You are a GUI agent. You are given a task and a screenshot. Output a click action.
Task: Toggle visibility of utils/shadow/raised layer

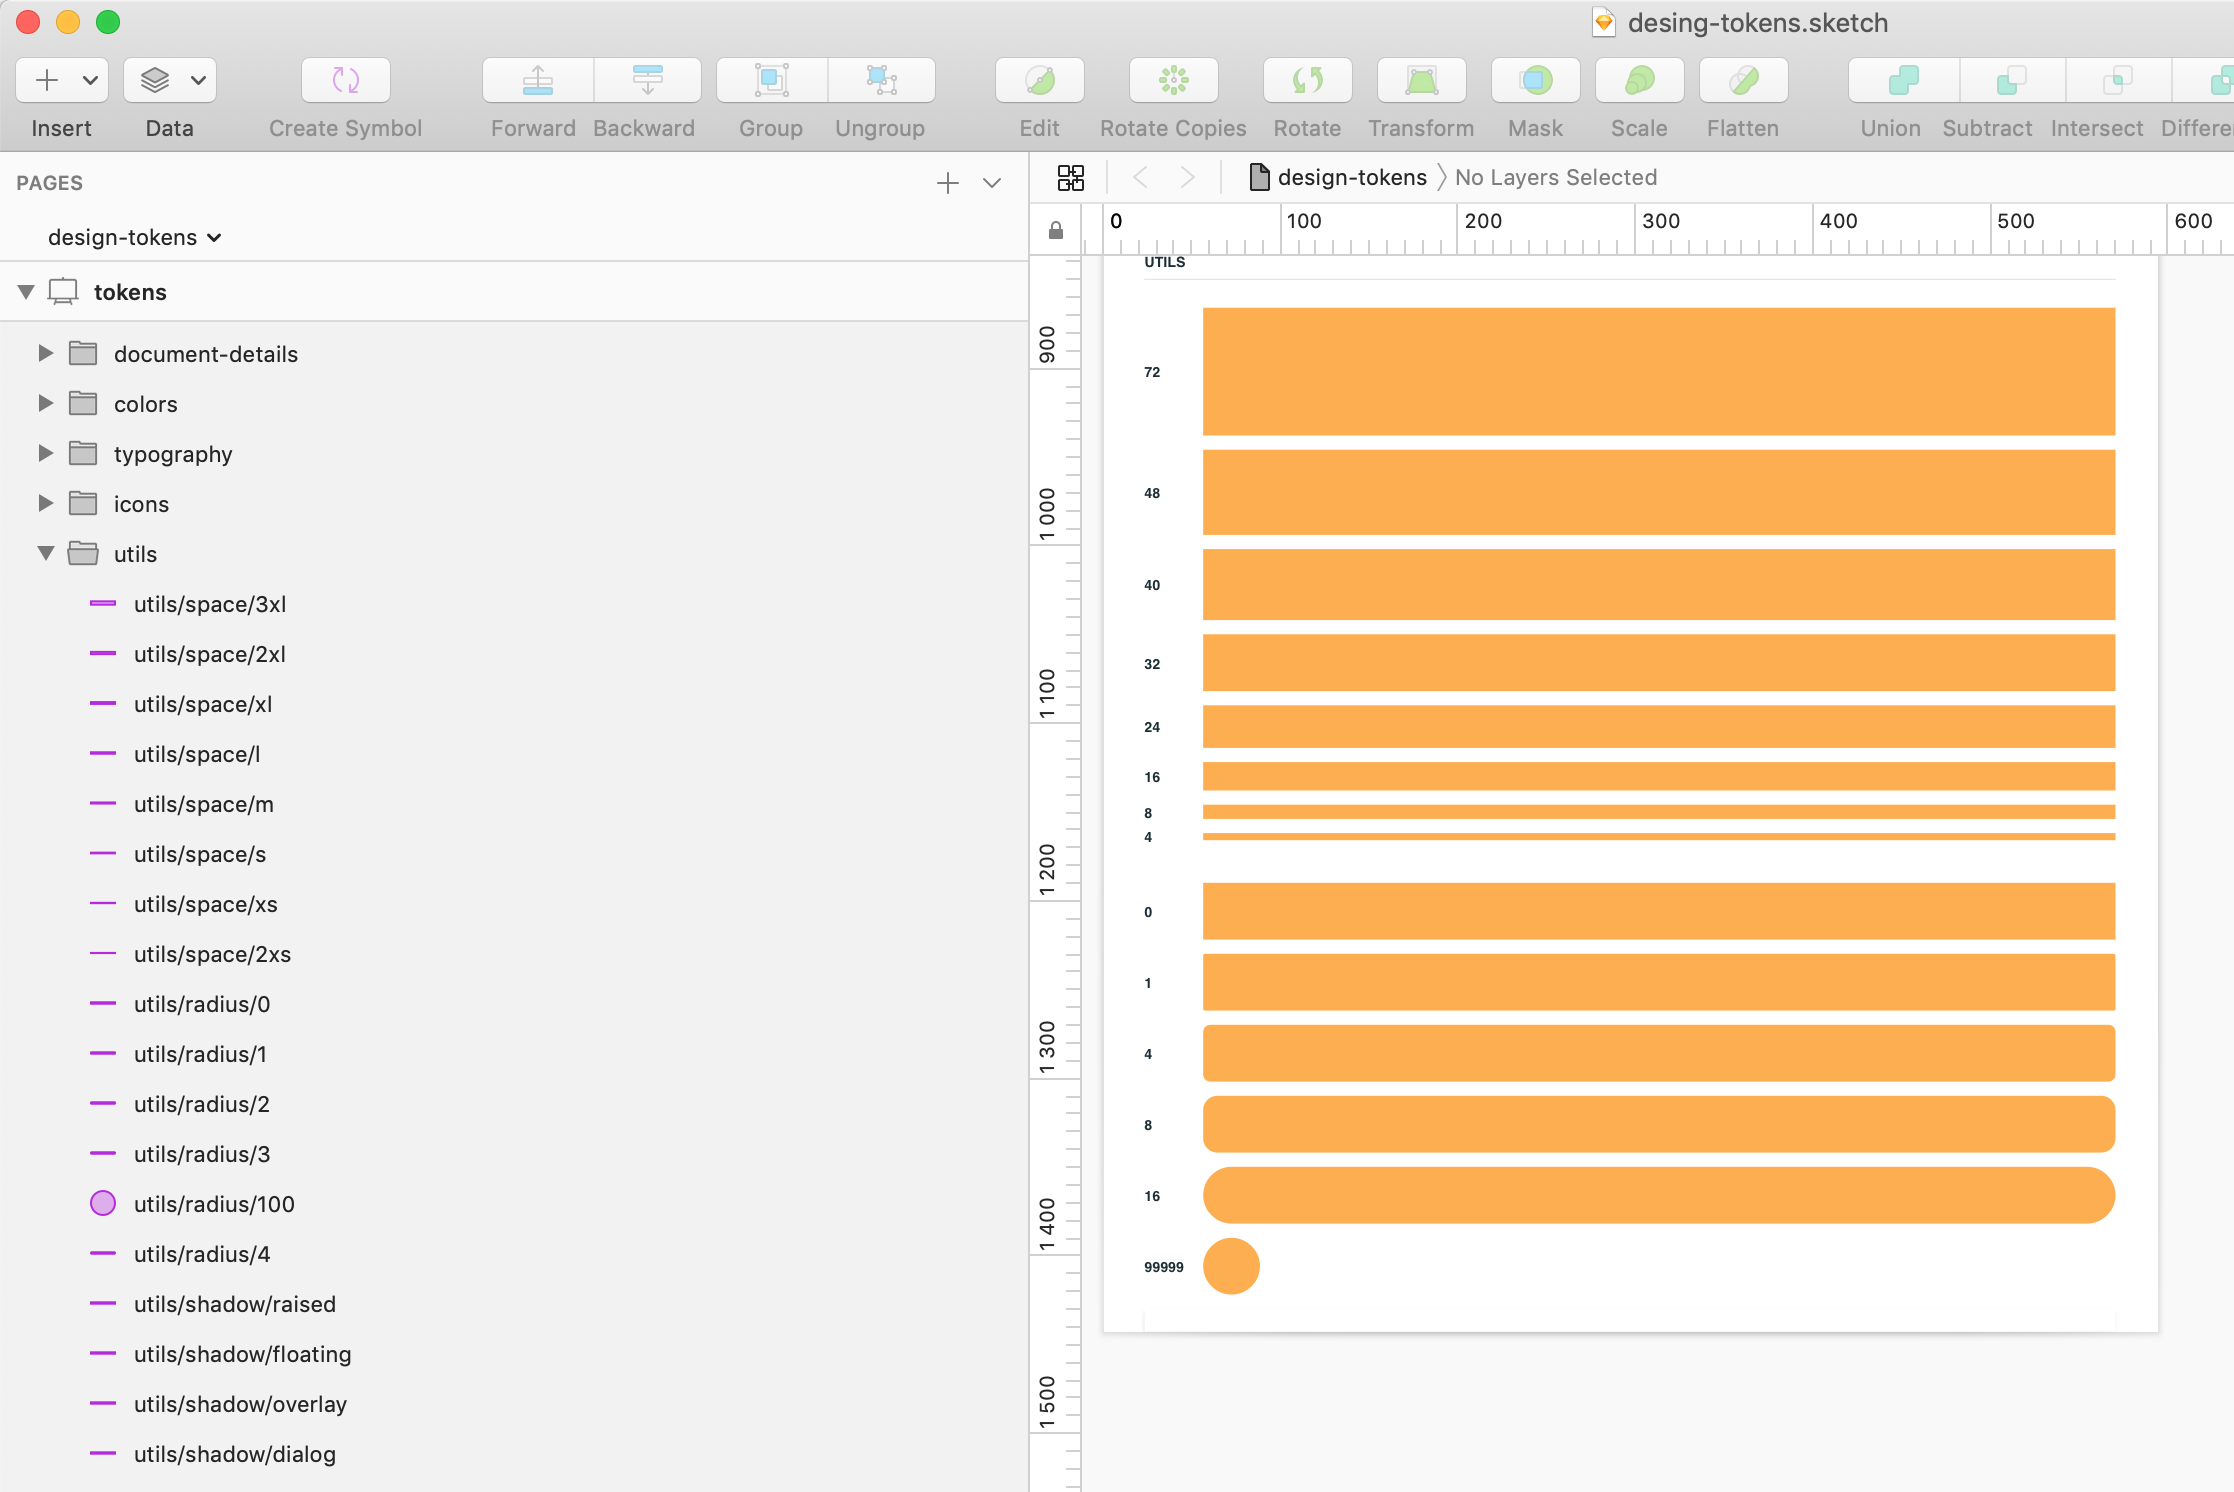click(x=994, y=1304)
